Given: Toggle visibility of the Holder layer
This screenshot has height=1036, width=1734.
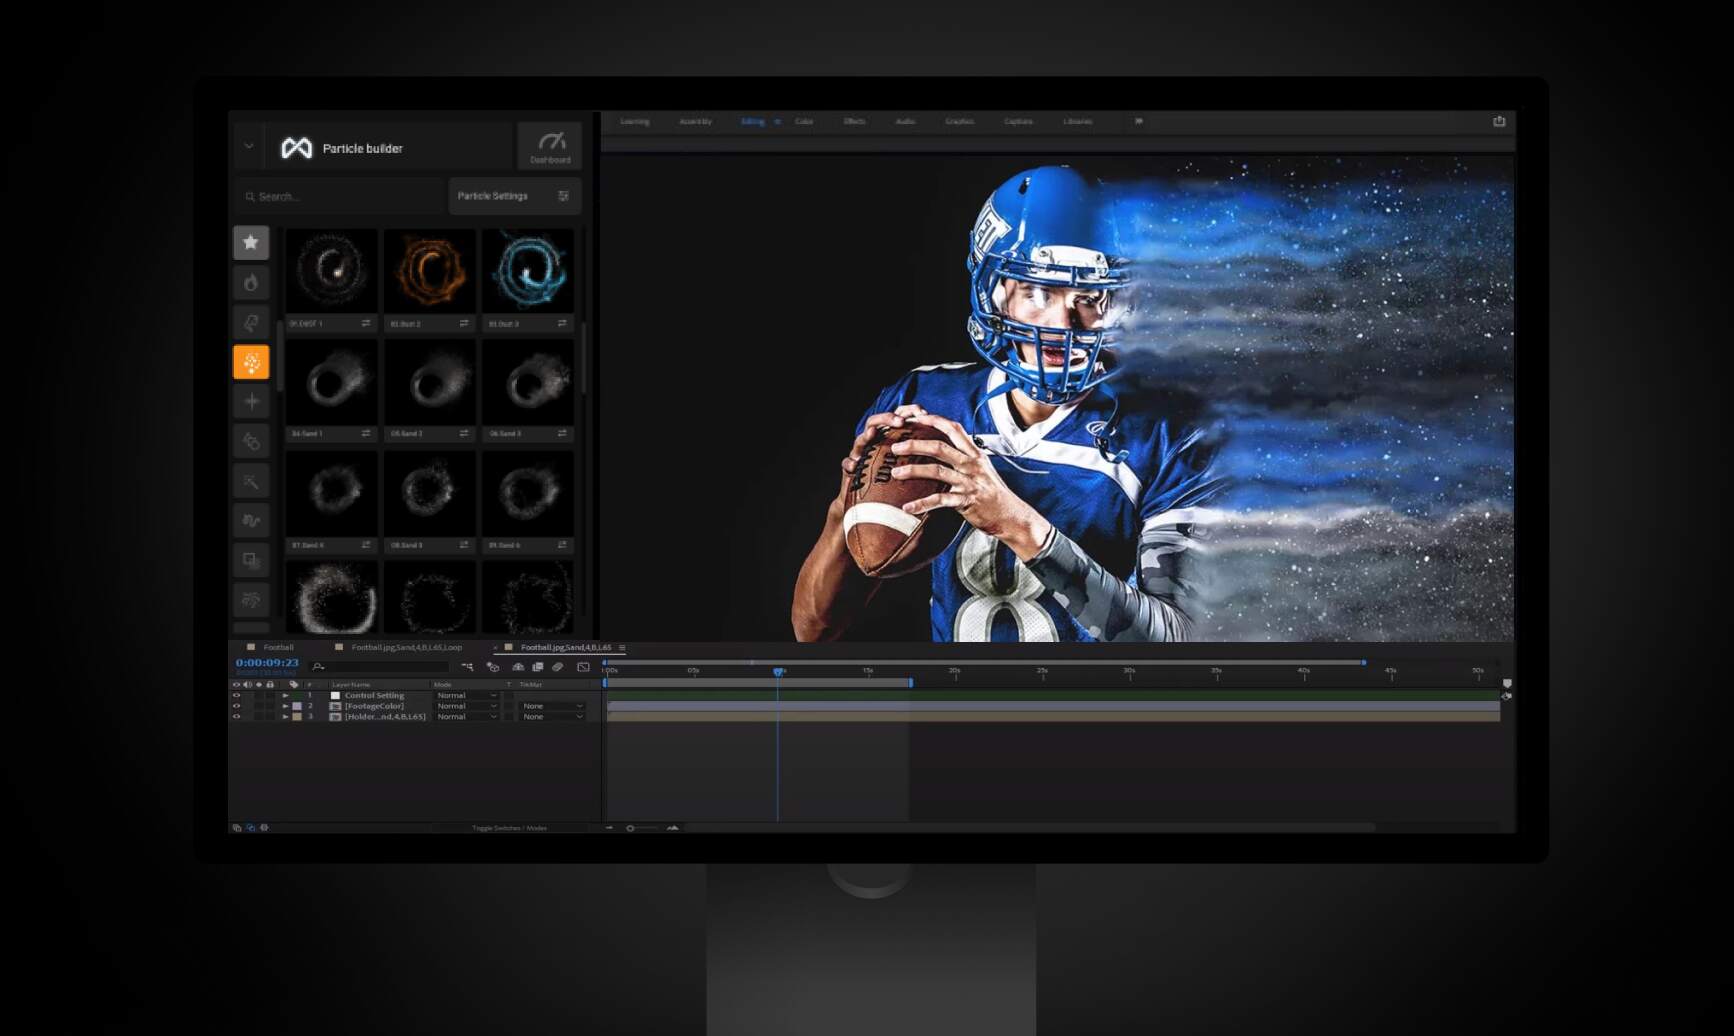Looking at the screenshot, I should click(237, 717).
